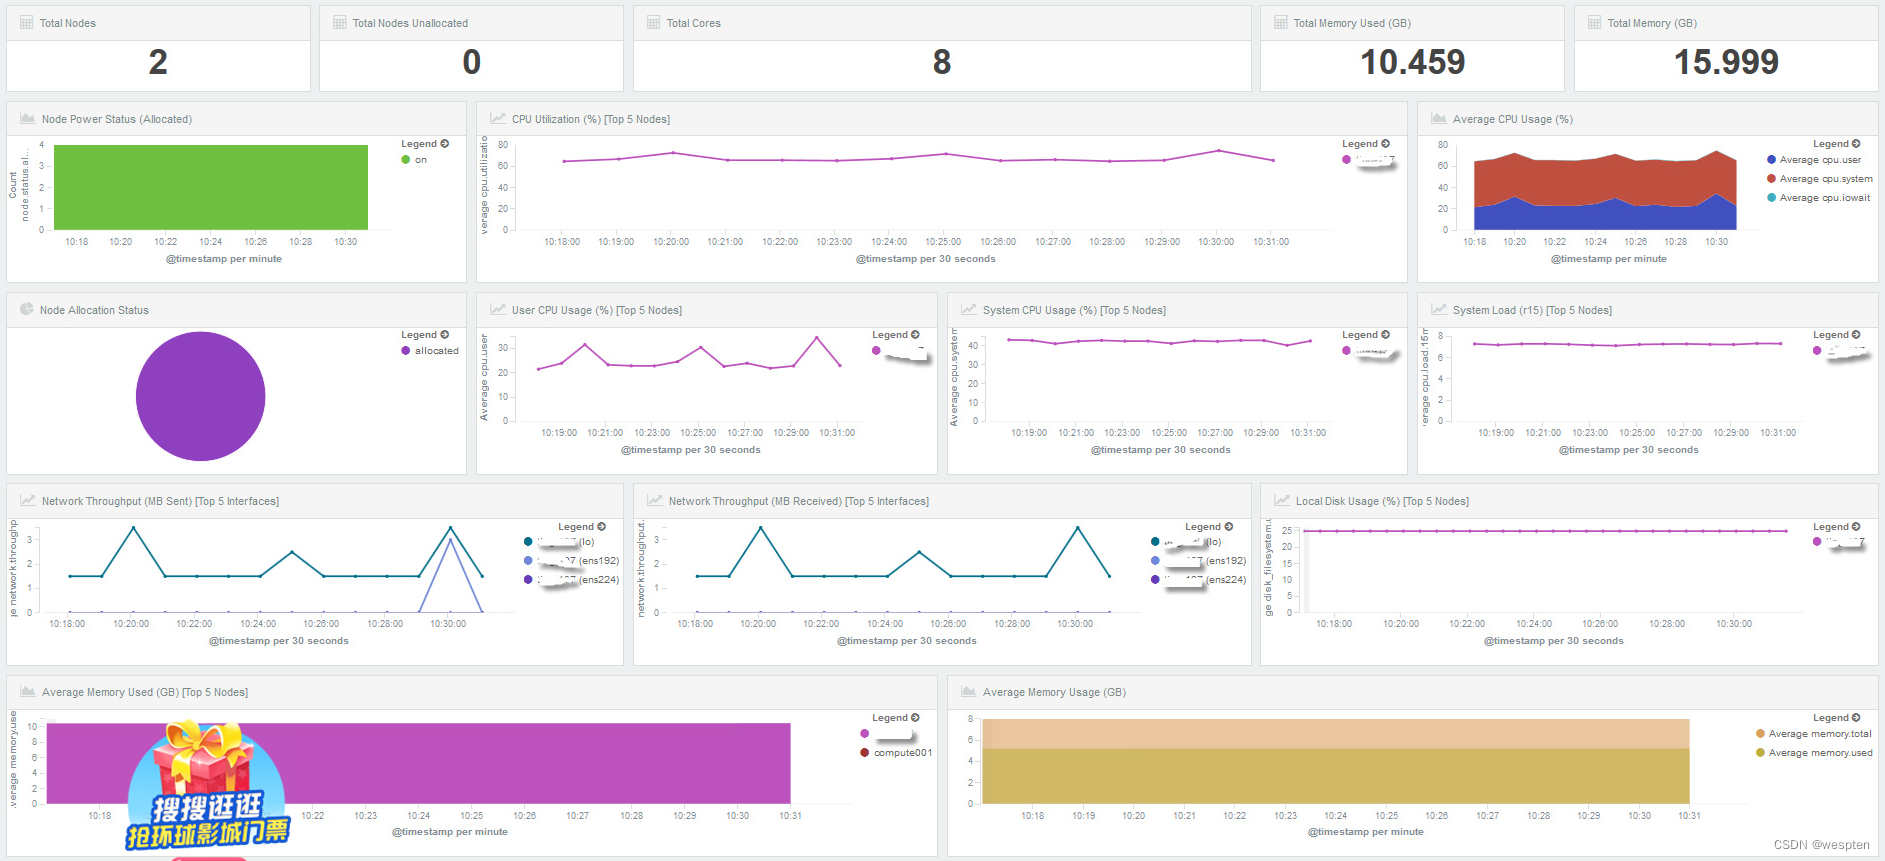Click the compute001 legend entry

[x=896, y=753]
